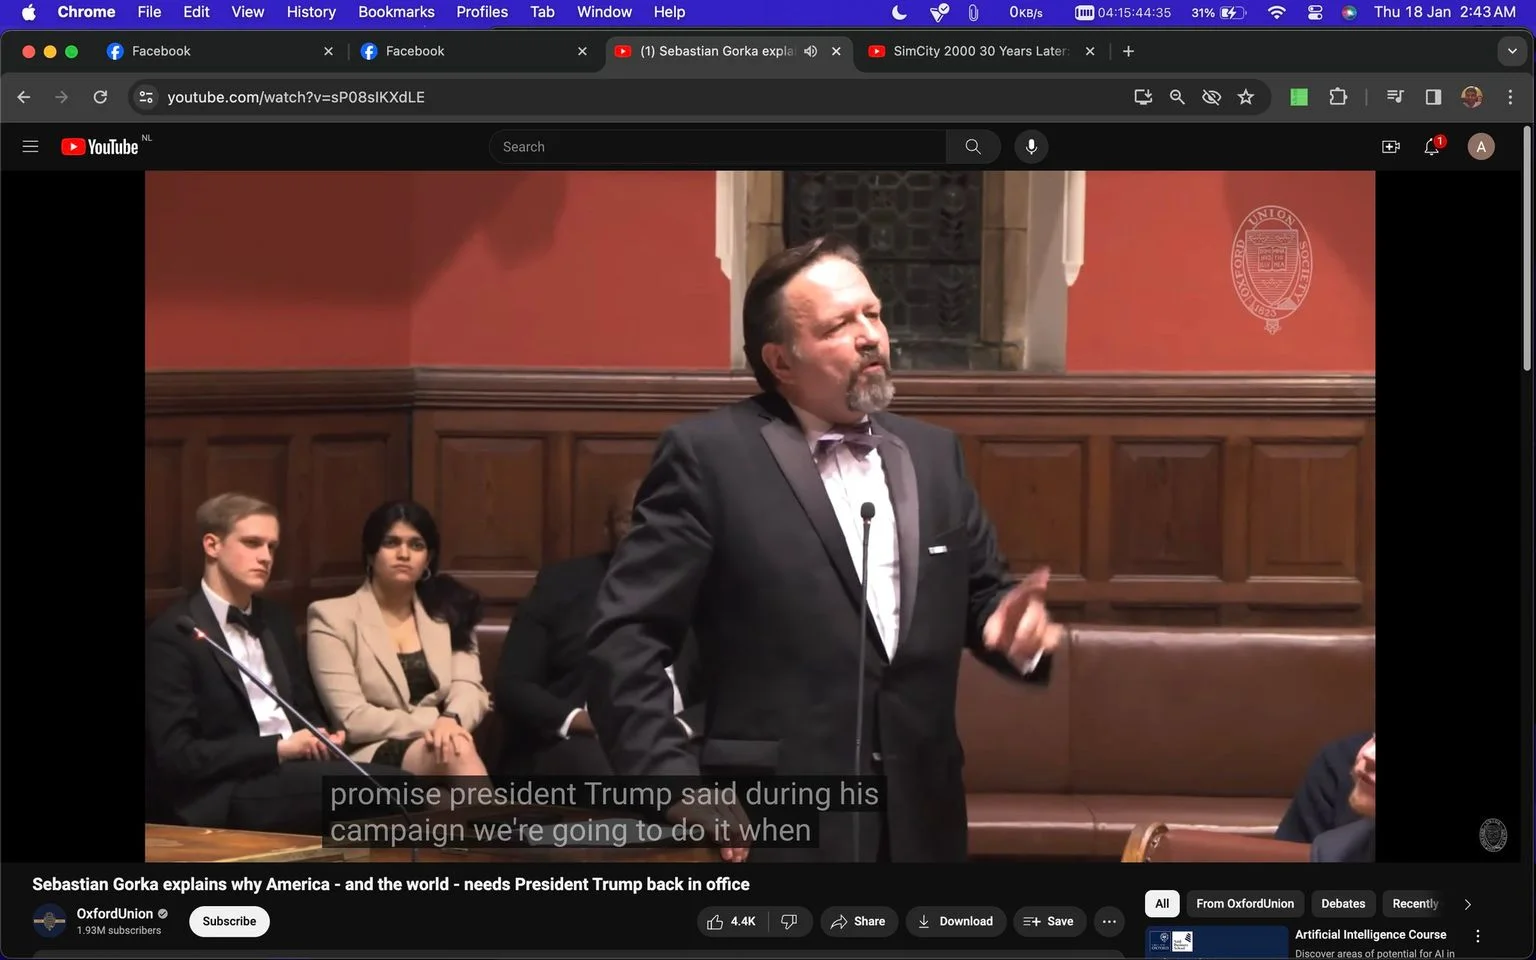
Task: Open the History menu
Action: click(311, 12)
